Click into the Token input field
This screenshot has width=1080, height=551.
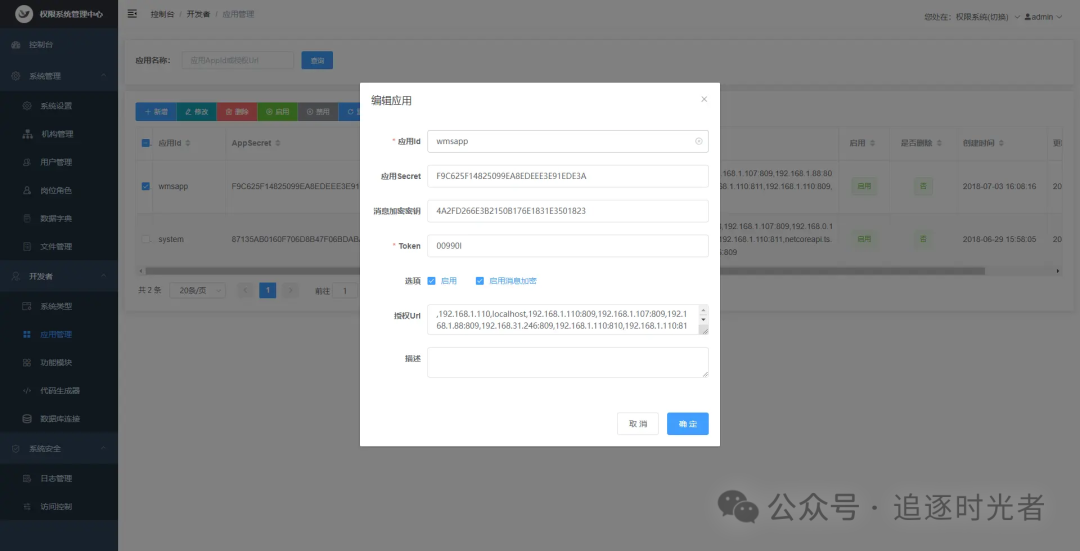[x=568, y=246]
